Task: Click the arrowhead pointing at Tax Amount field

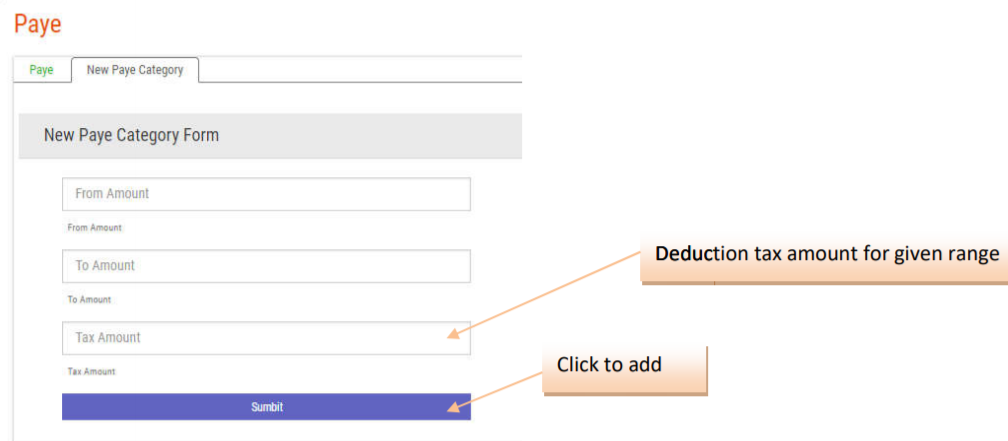Action: click(455, 334)
